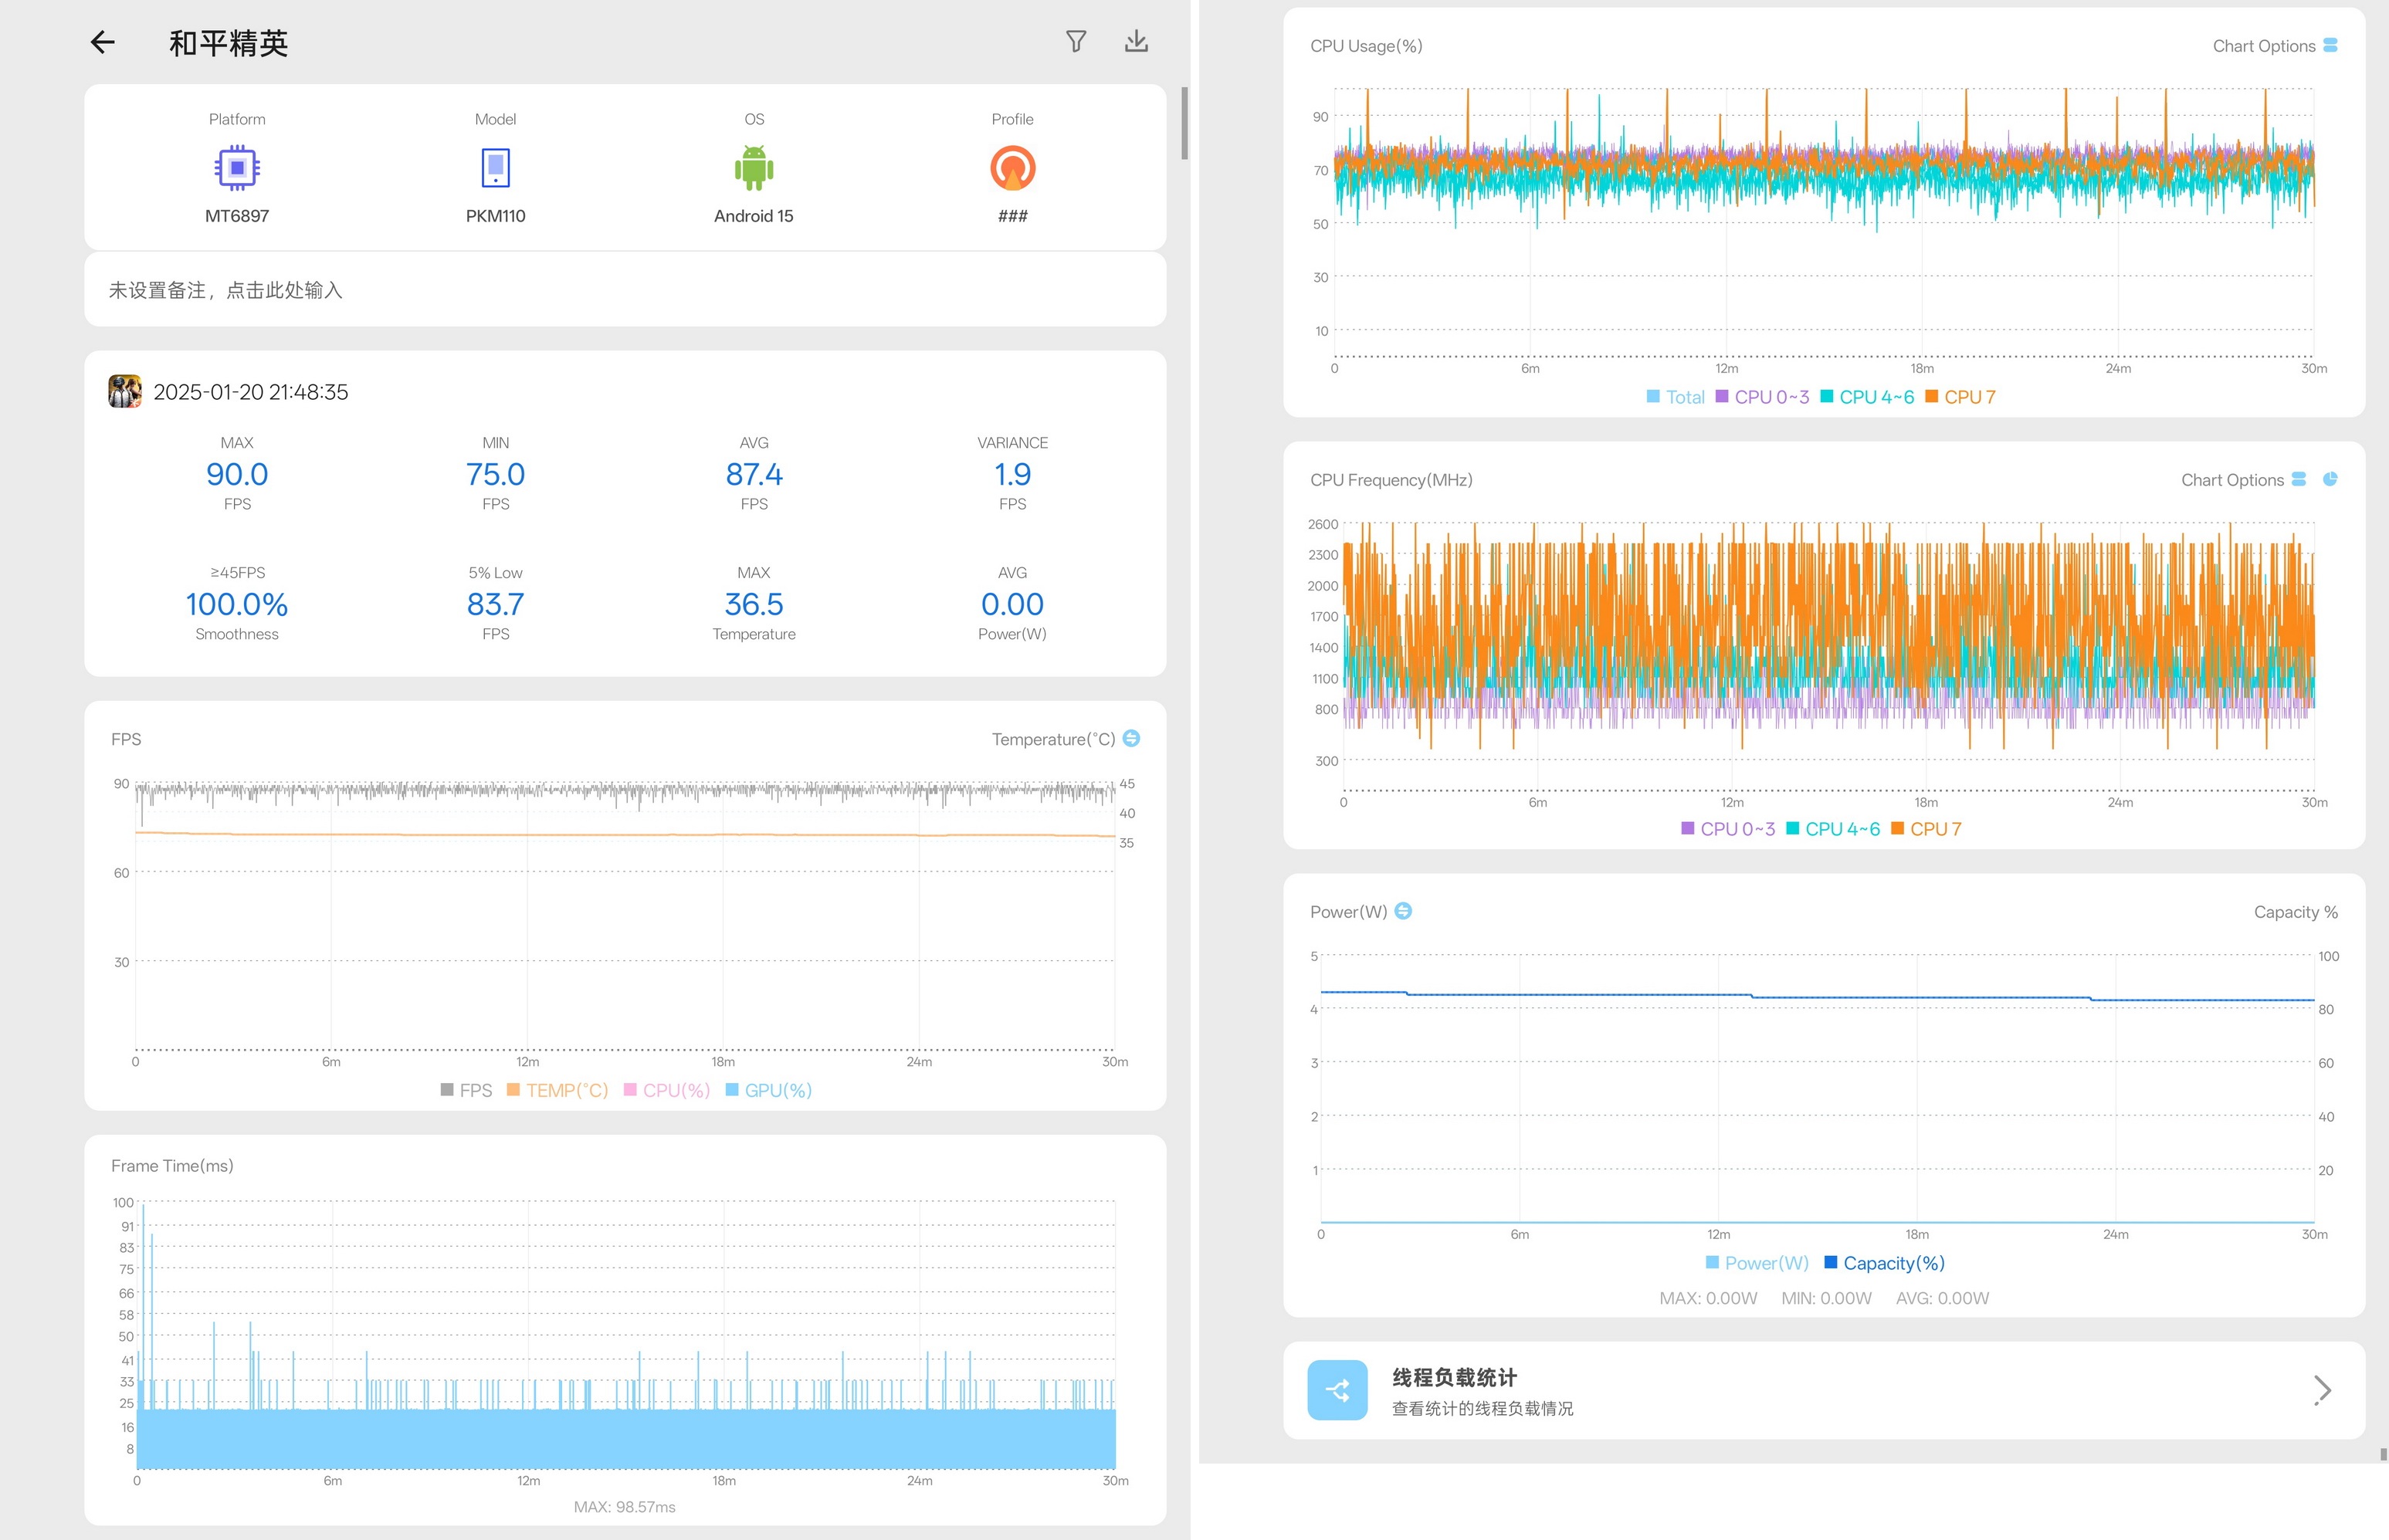The width and height of the screenshot is (2389, 1540).
Task: Toggle CPU 4~6 in CPU Frequency legend
Action: (x=1833, y=829)
